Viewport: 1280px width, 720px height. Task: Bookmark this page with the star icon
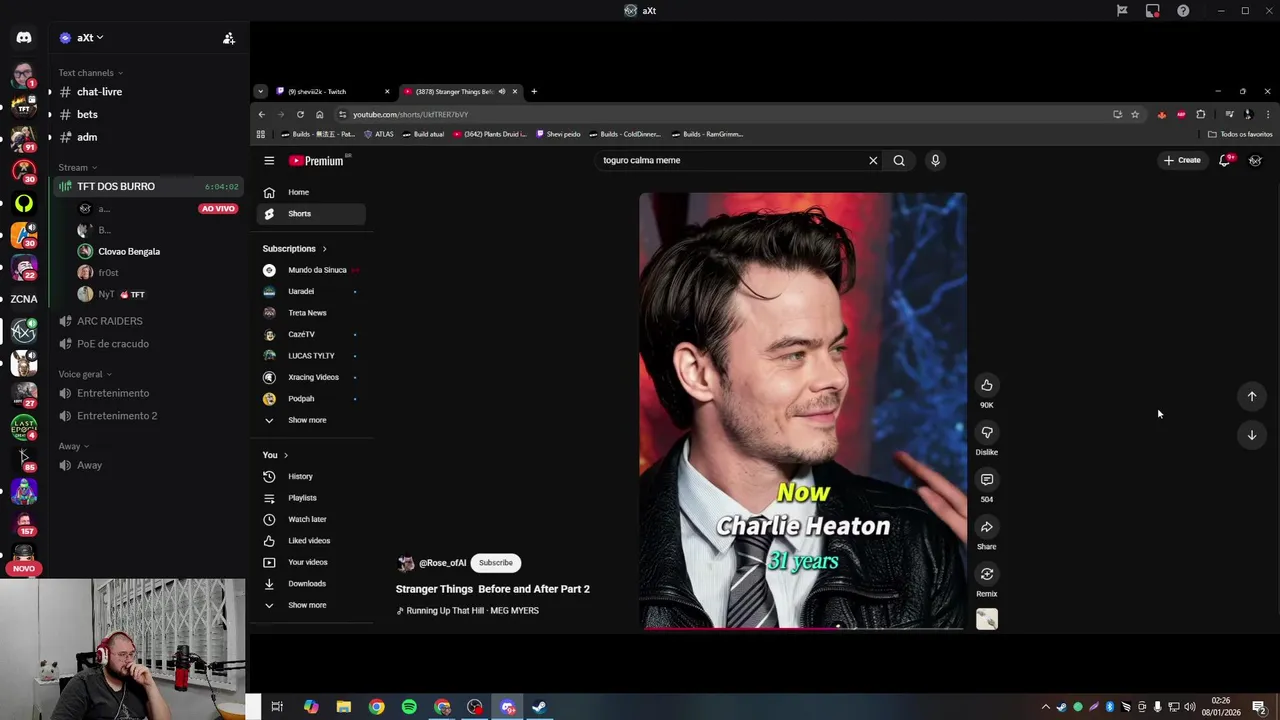click(1135, 114)
